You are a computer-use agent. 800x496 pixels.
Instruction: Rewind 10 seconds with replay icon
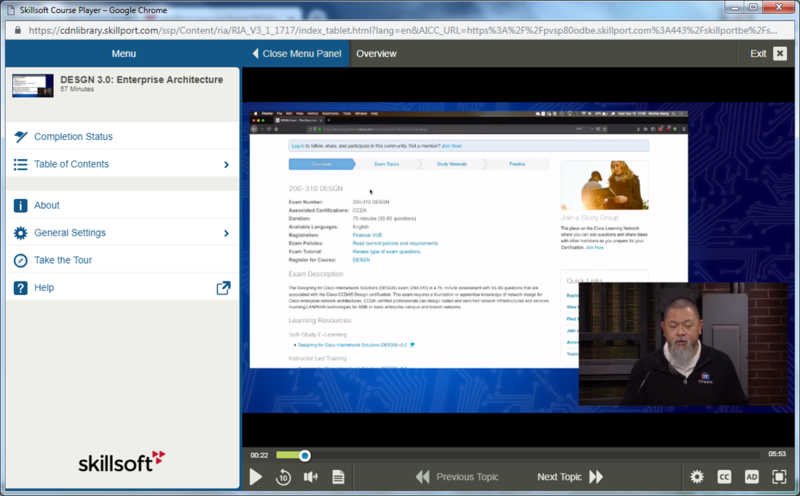(283, 477)
